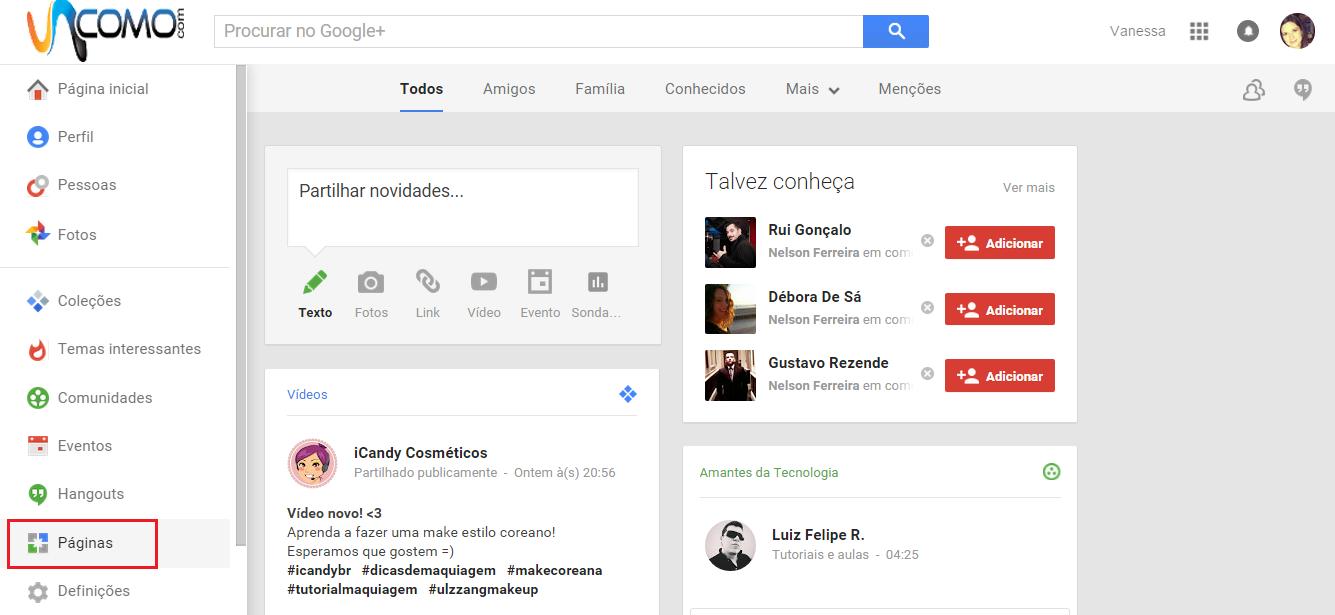Click the Procurar no Google+ search field
Image resolution: width=1335 pixels, height=615 pixels.
click(538, 31)
